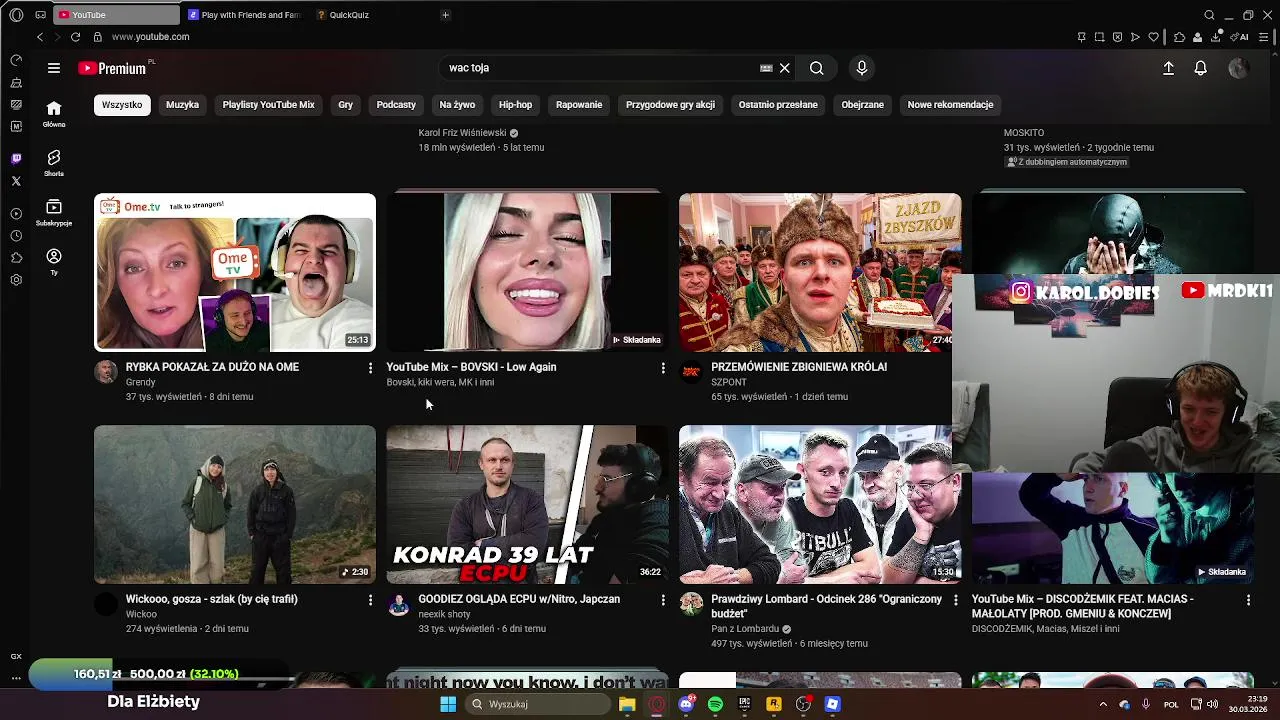Start voice search with the microphone
This screenshot has width=1280, height=720.
point(862,68)
